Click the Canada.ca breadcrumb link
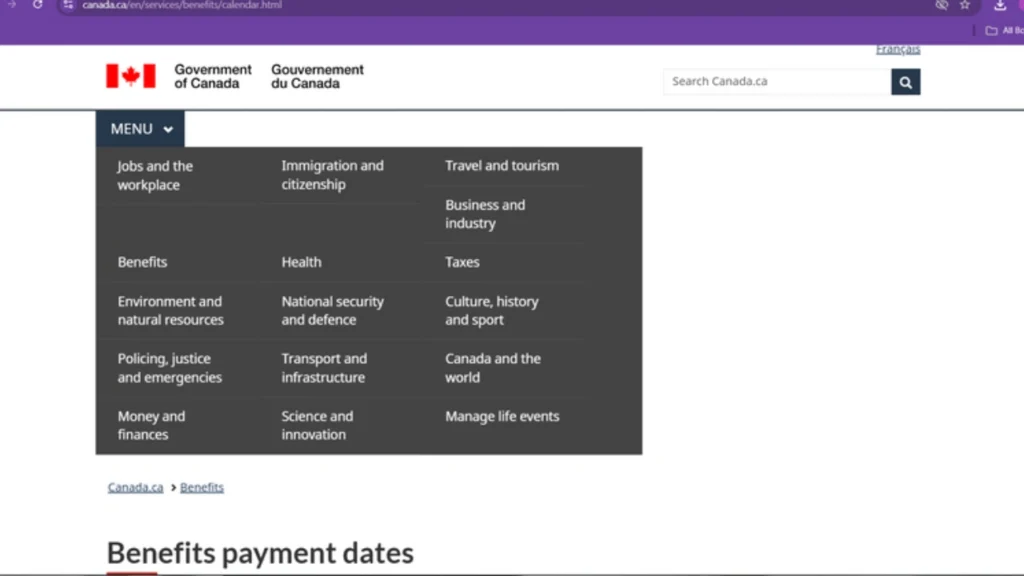This screenshot has width=1024, height=576. [x=135, y=488]
